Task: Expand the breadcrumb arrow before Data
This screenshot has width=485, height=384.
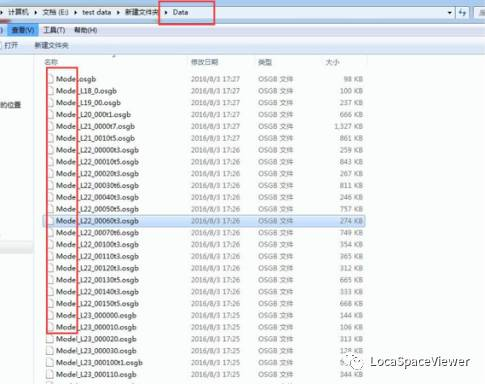Action: [166, 12]
